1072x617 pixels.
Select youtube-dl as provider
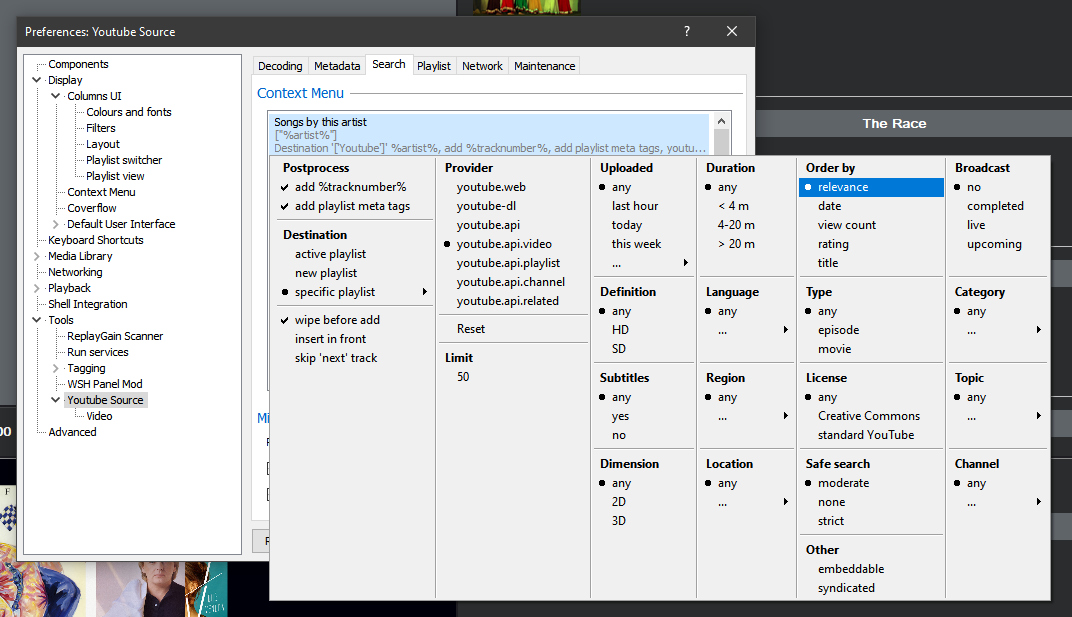487,206
